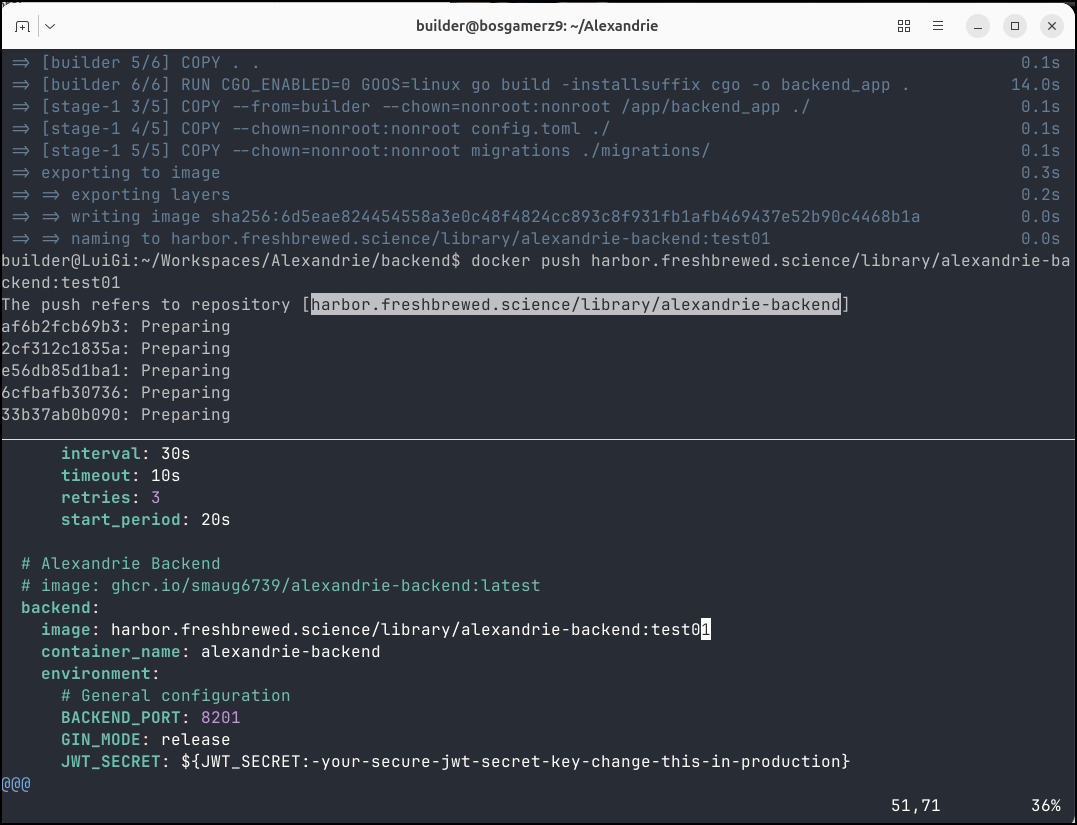This screenshot has height=825, width=1077.
Task: Click the af6b2fcb69b3 layer line
Action: coord(115,327)
